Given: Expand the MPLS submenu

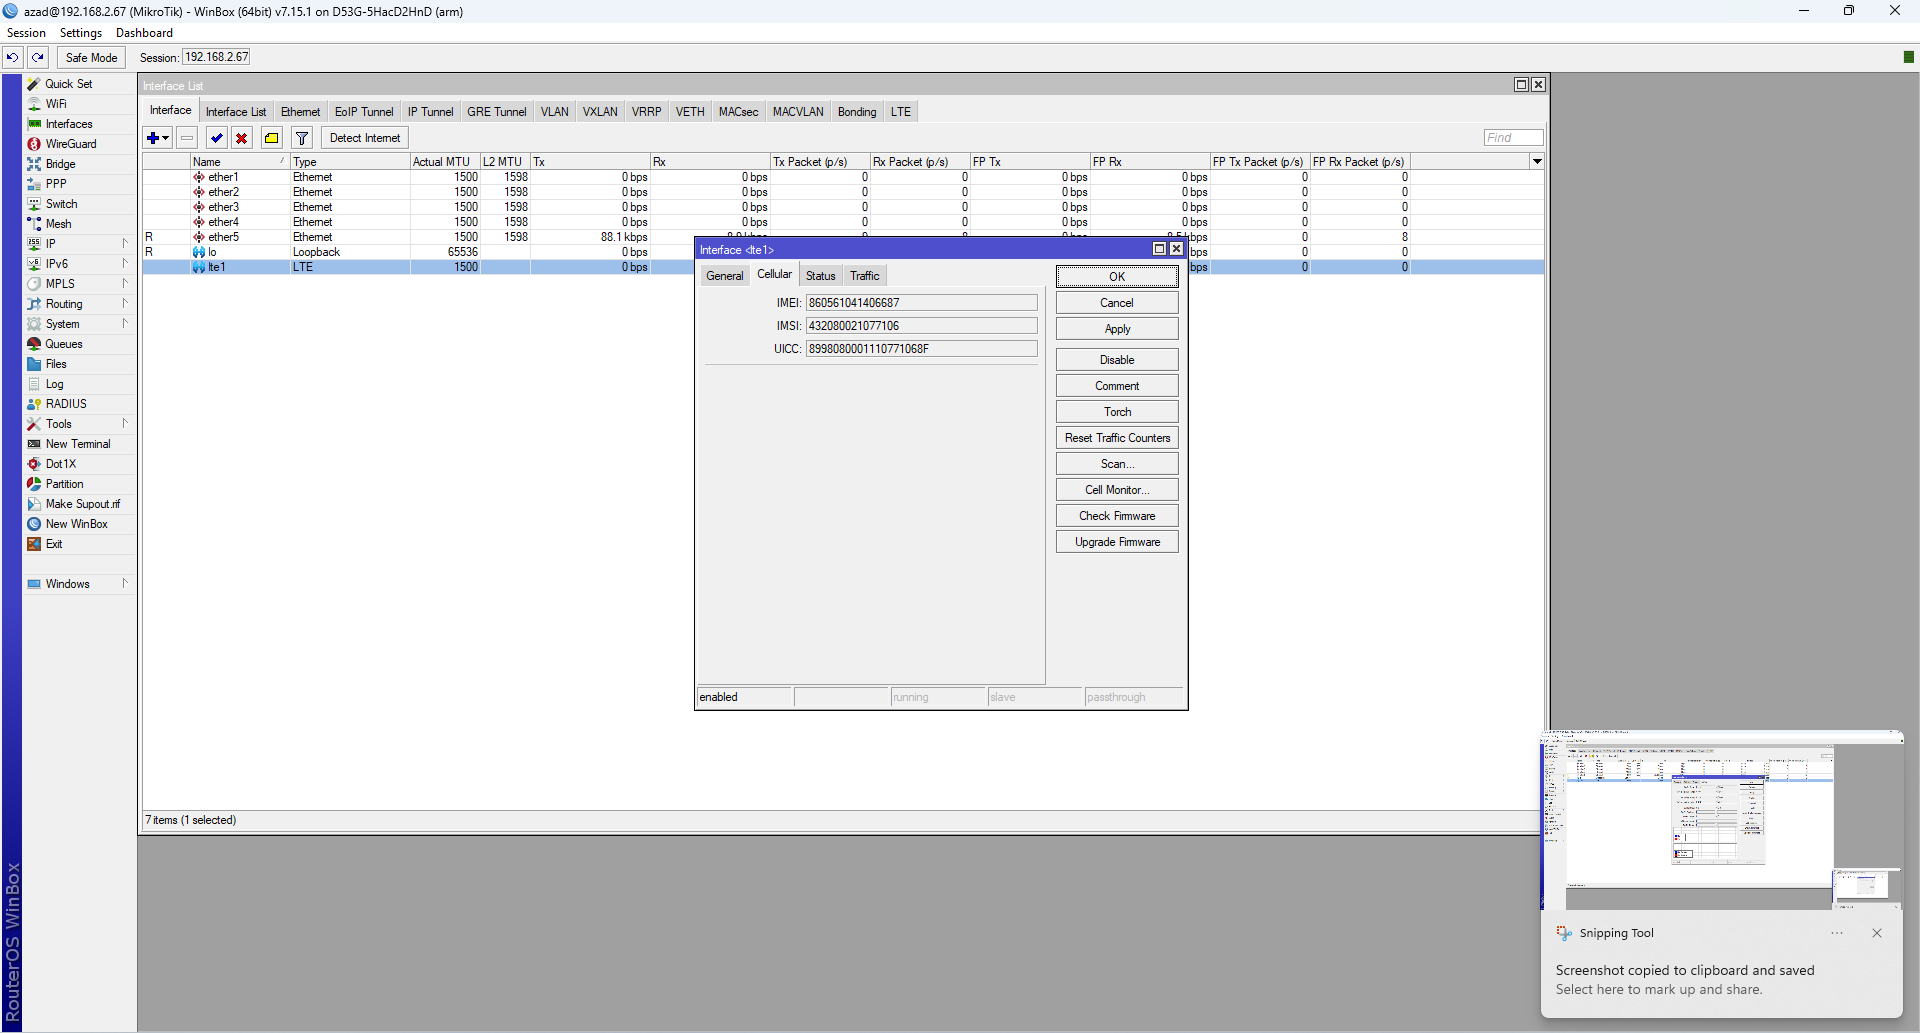Looking at the screenshot, I should pyautogui.click(x=125, y=284).
